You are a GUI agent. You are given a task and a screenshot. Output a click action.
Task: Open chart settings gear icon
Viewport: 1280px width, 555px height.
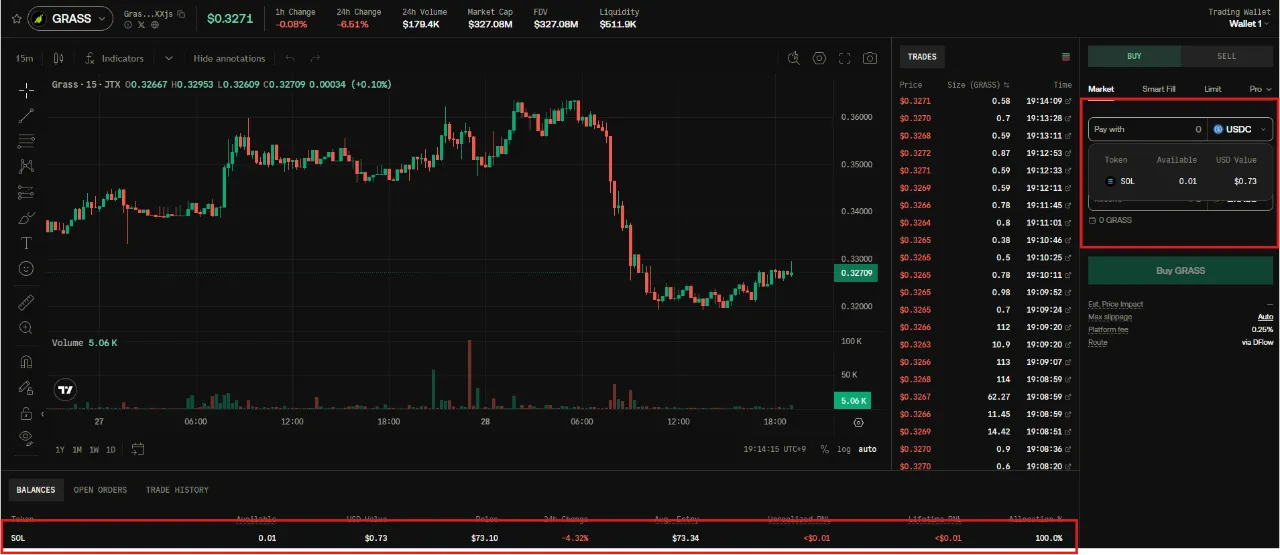[x=820, y=58]
